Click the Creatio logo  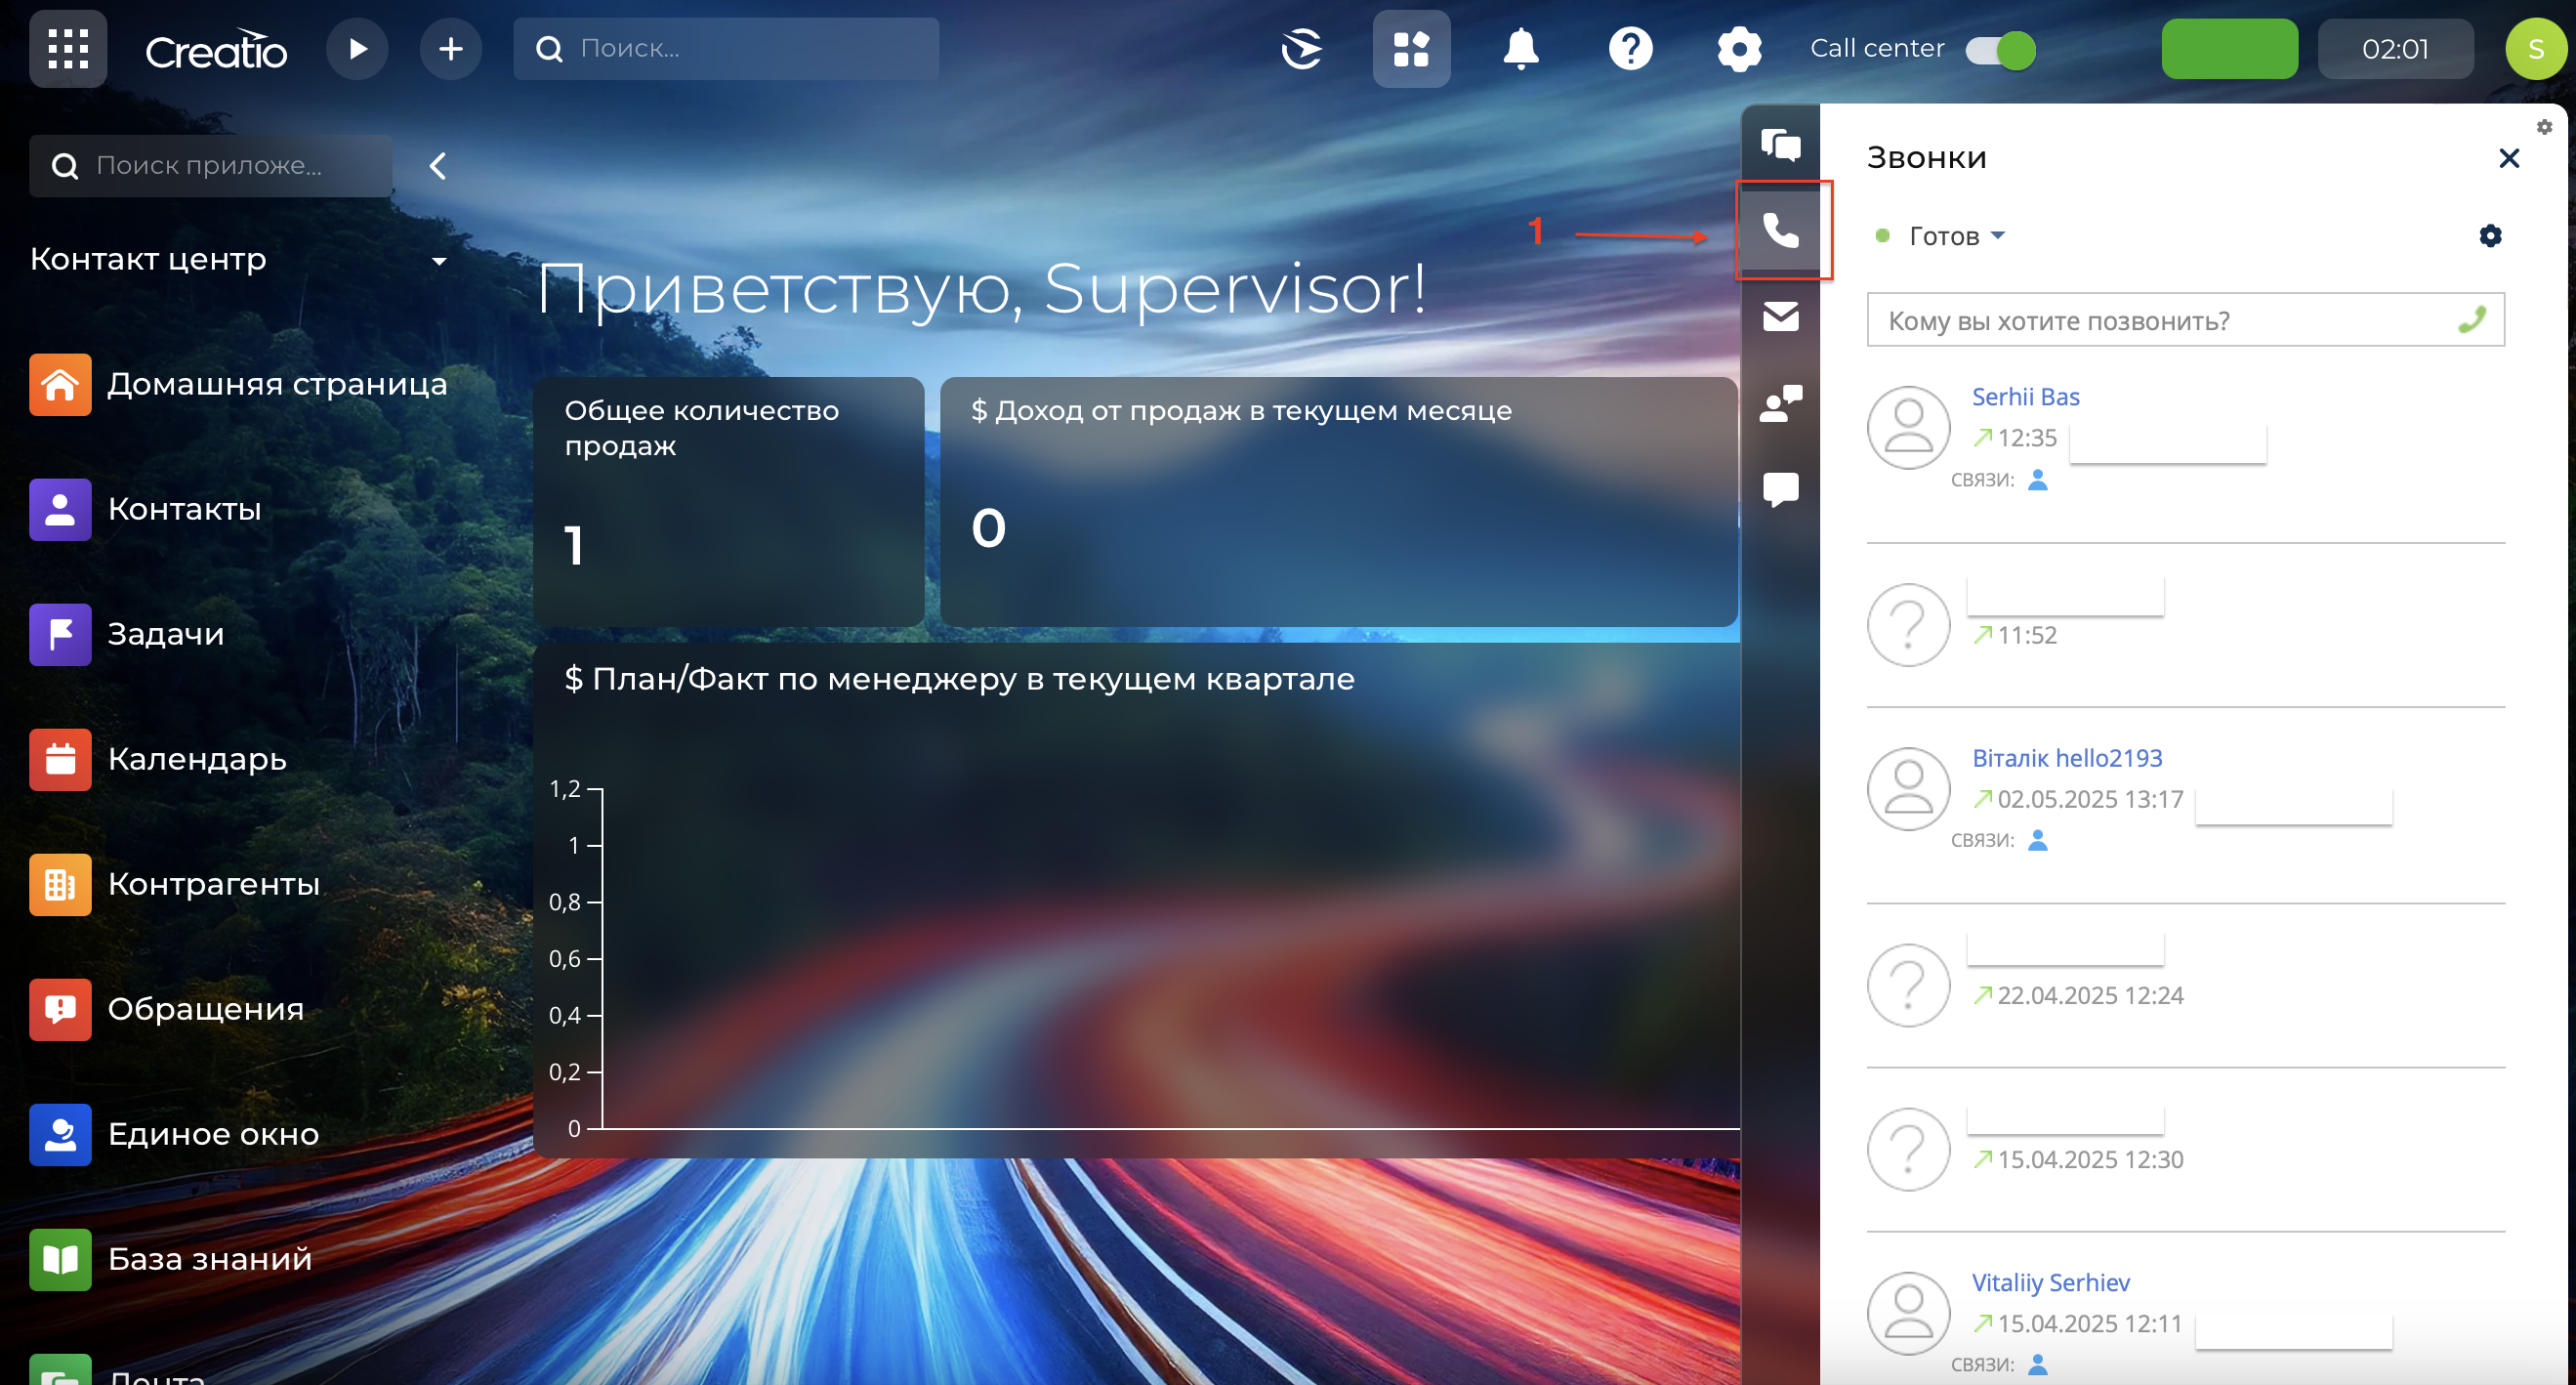[x=216, y=50]
